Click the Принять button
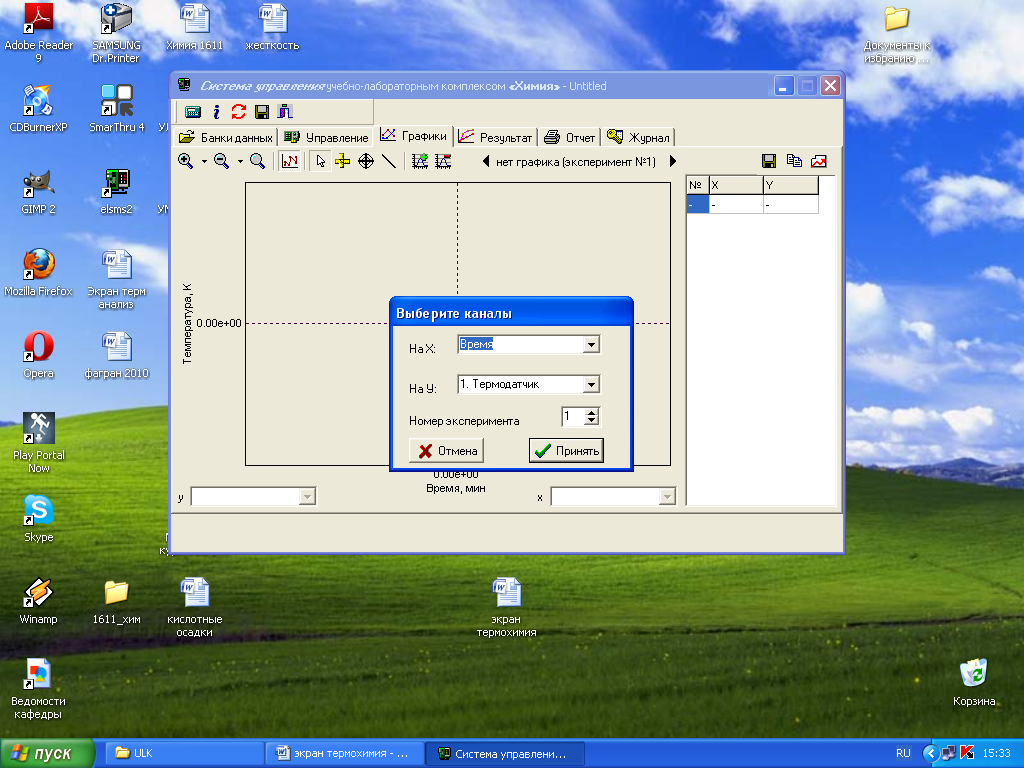This screenshot has width=1024, height=768. [566, 451]
